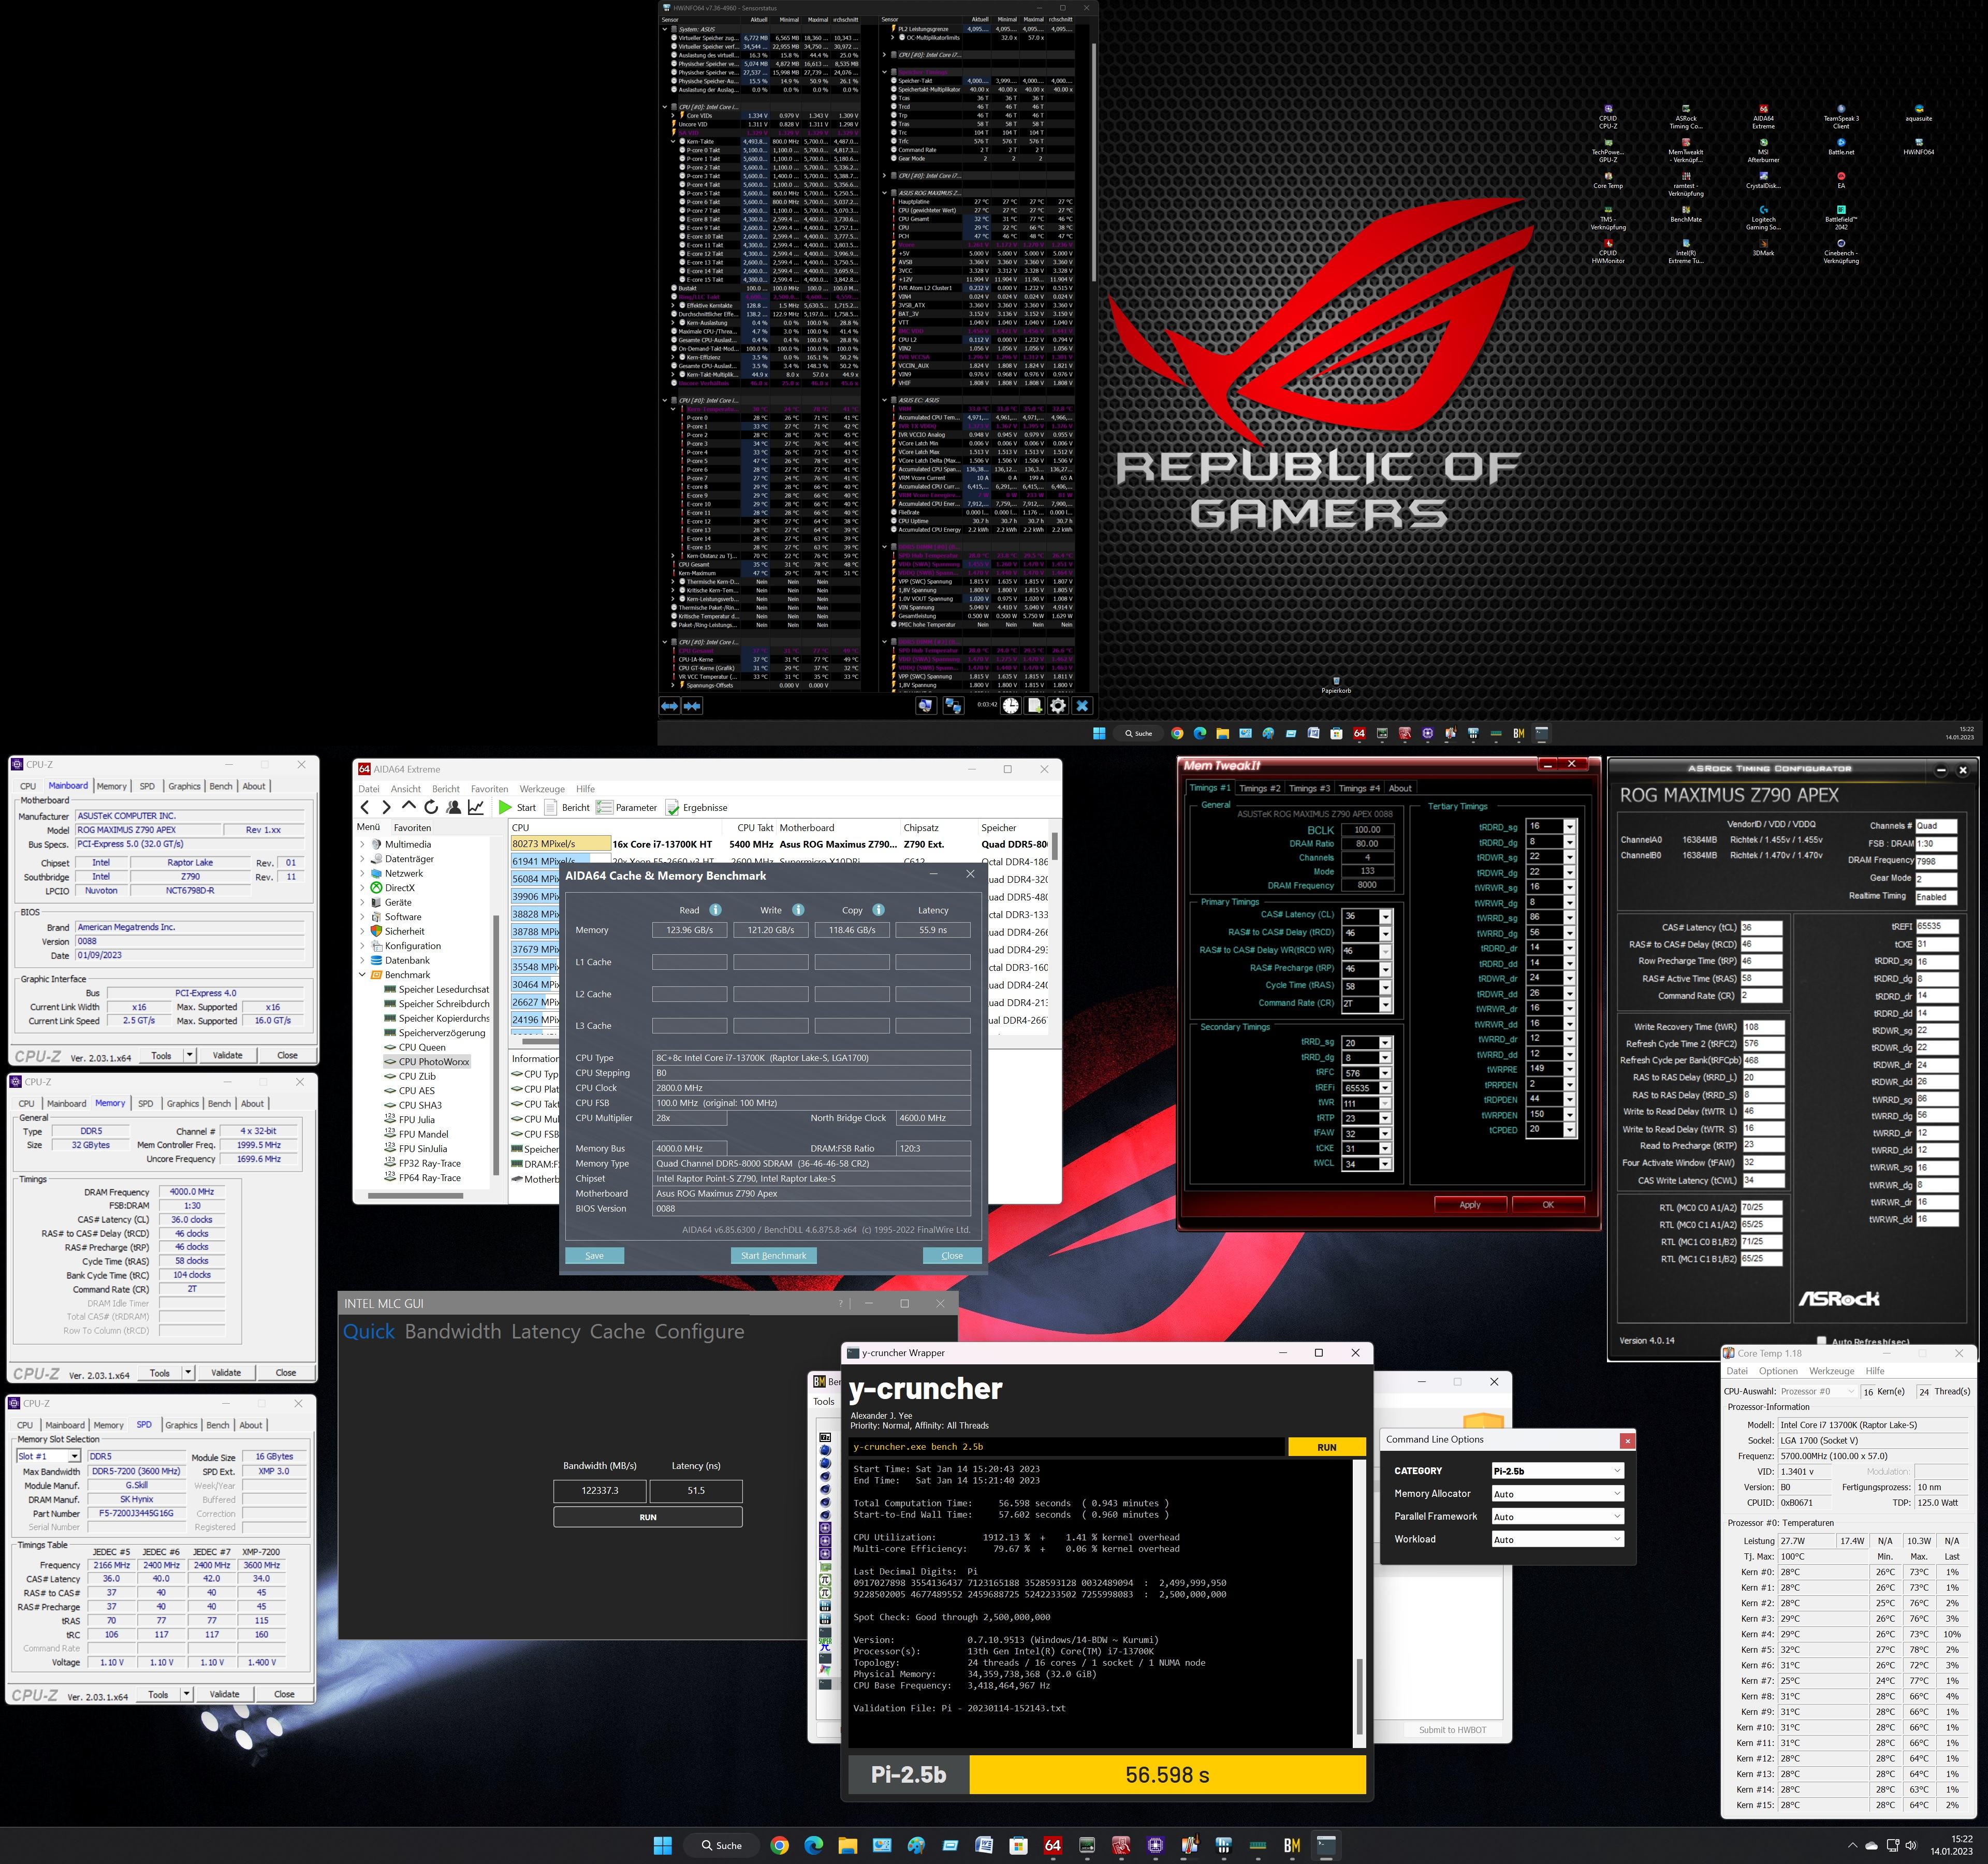Image resolution: width=1988 pixels, height=1864 pixels.
Task: Expand the Netzwerk node in AIDA64 tree
Action: click(362, 873)
